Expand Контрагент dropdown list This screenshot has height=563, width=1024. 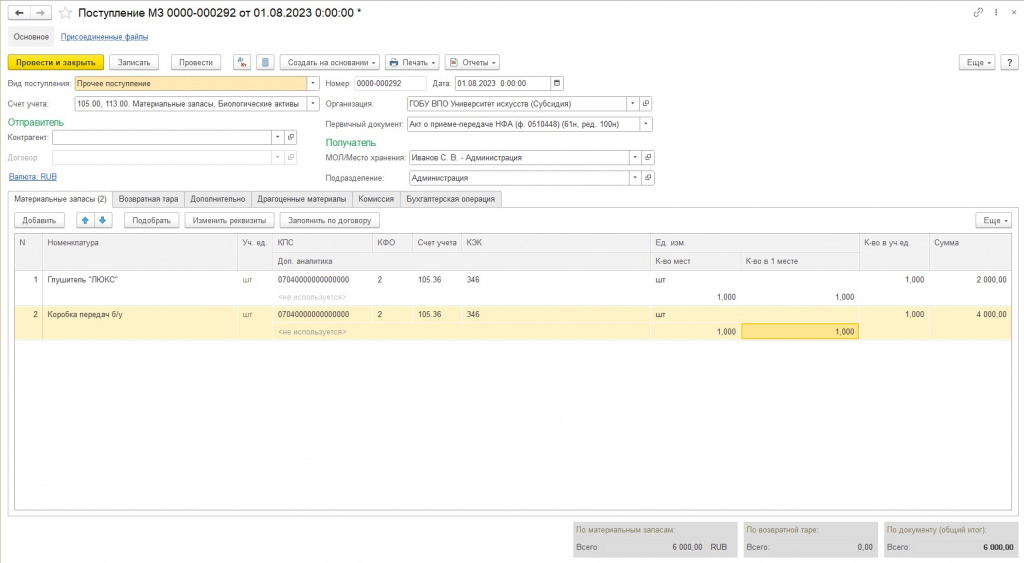pyautogui.click(x=278, y=137)
